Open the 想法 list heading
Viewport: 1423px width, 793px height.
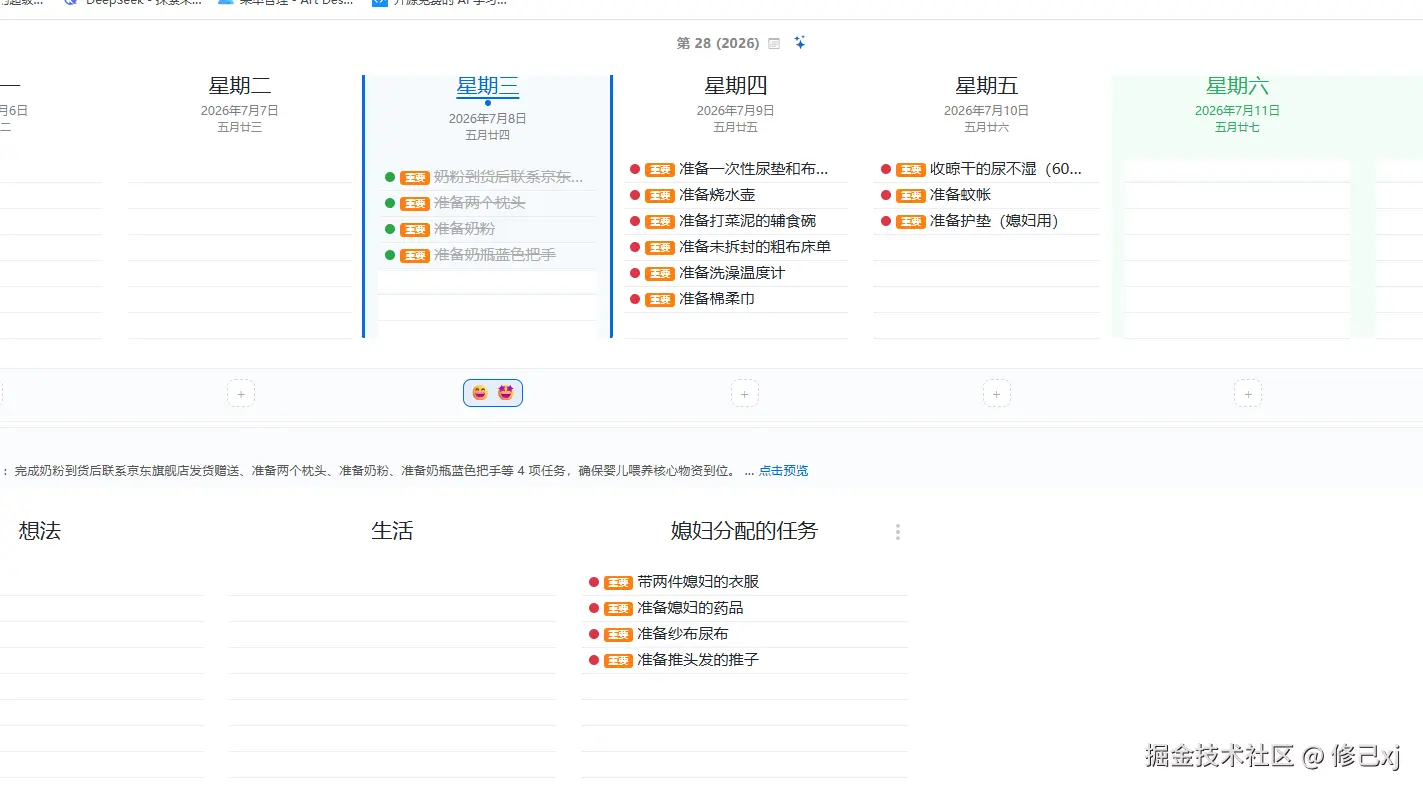pos(40,531)
